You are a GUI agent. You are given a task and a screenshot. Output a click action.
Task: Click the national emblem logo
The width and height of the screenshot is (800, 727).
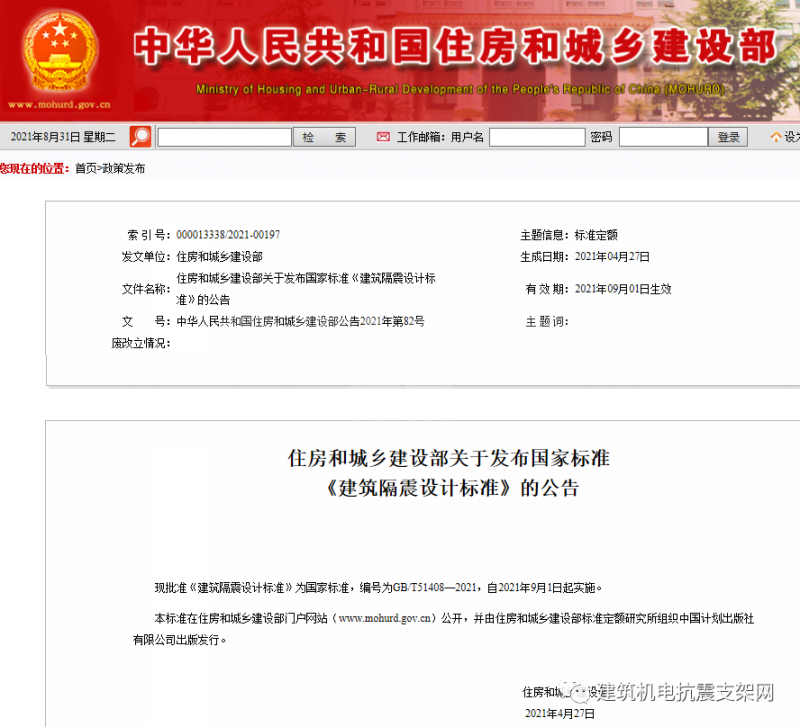(60, 51)
